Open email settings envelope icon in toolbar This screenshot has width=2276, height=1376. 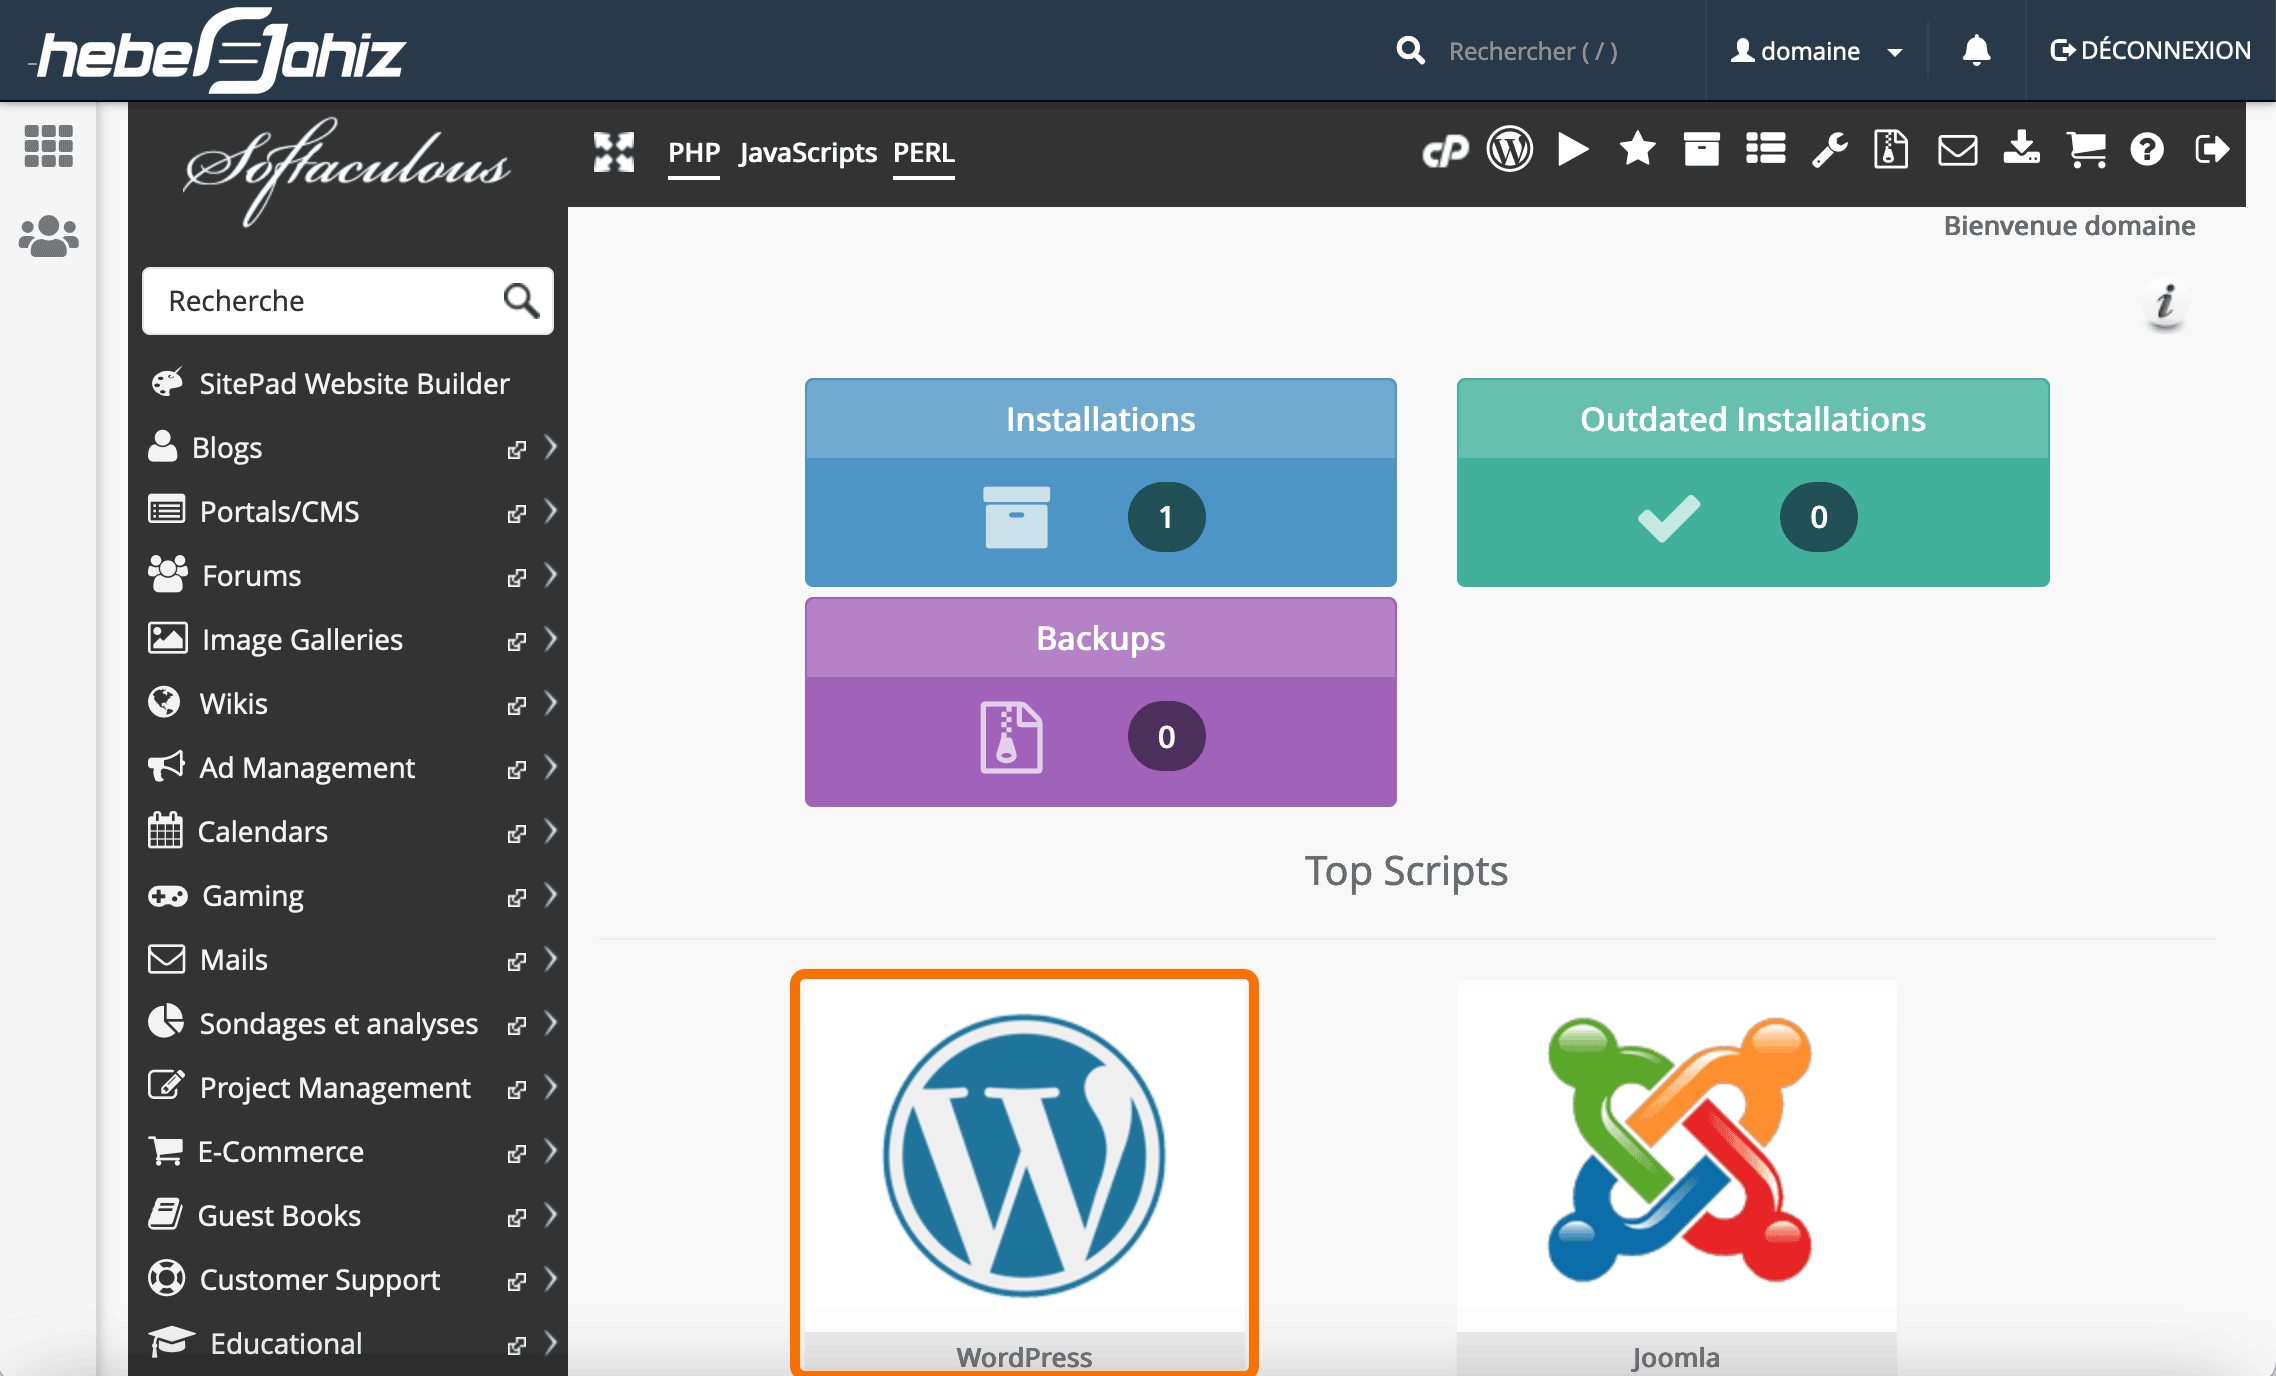click(1957, 151)
